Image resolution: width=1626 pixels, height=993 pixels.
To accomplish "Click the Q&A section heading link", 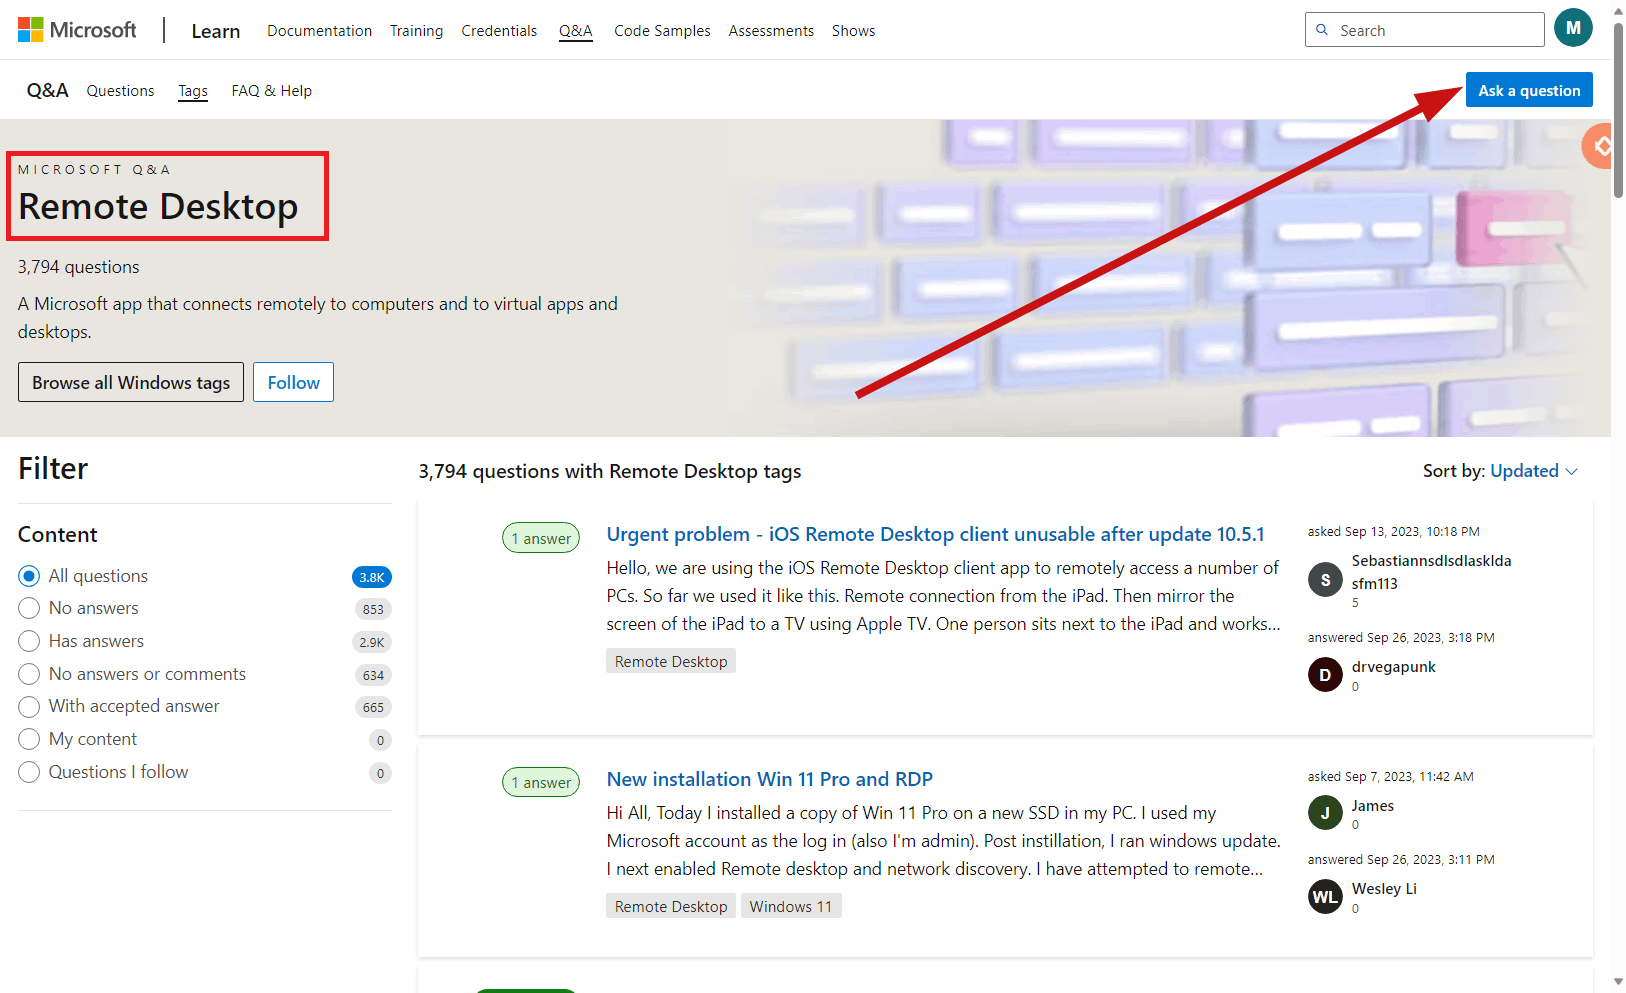I will point(47,90).
